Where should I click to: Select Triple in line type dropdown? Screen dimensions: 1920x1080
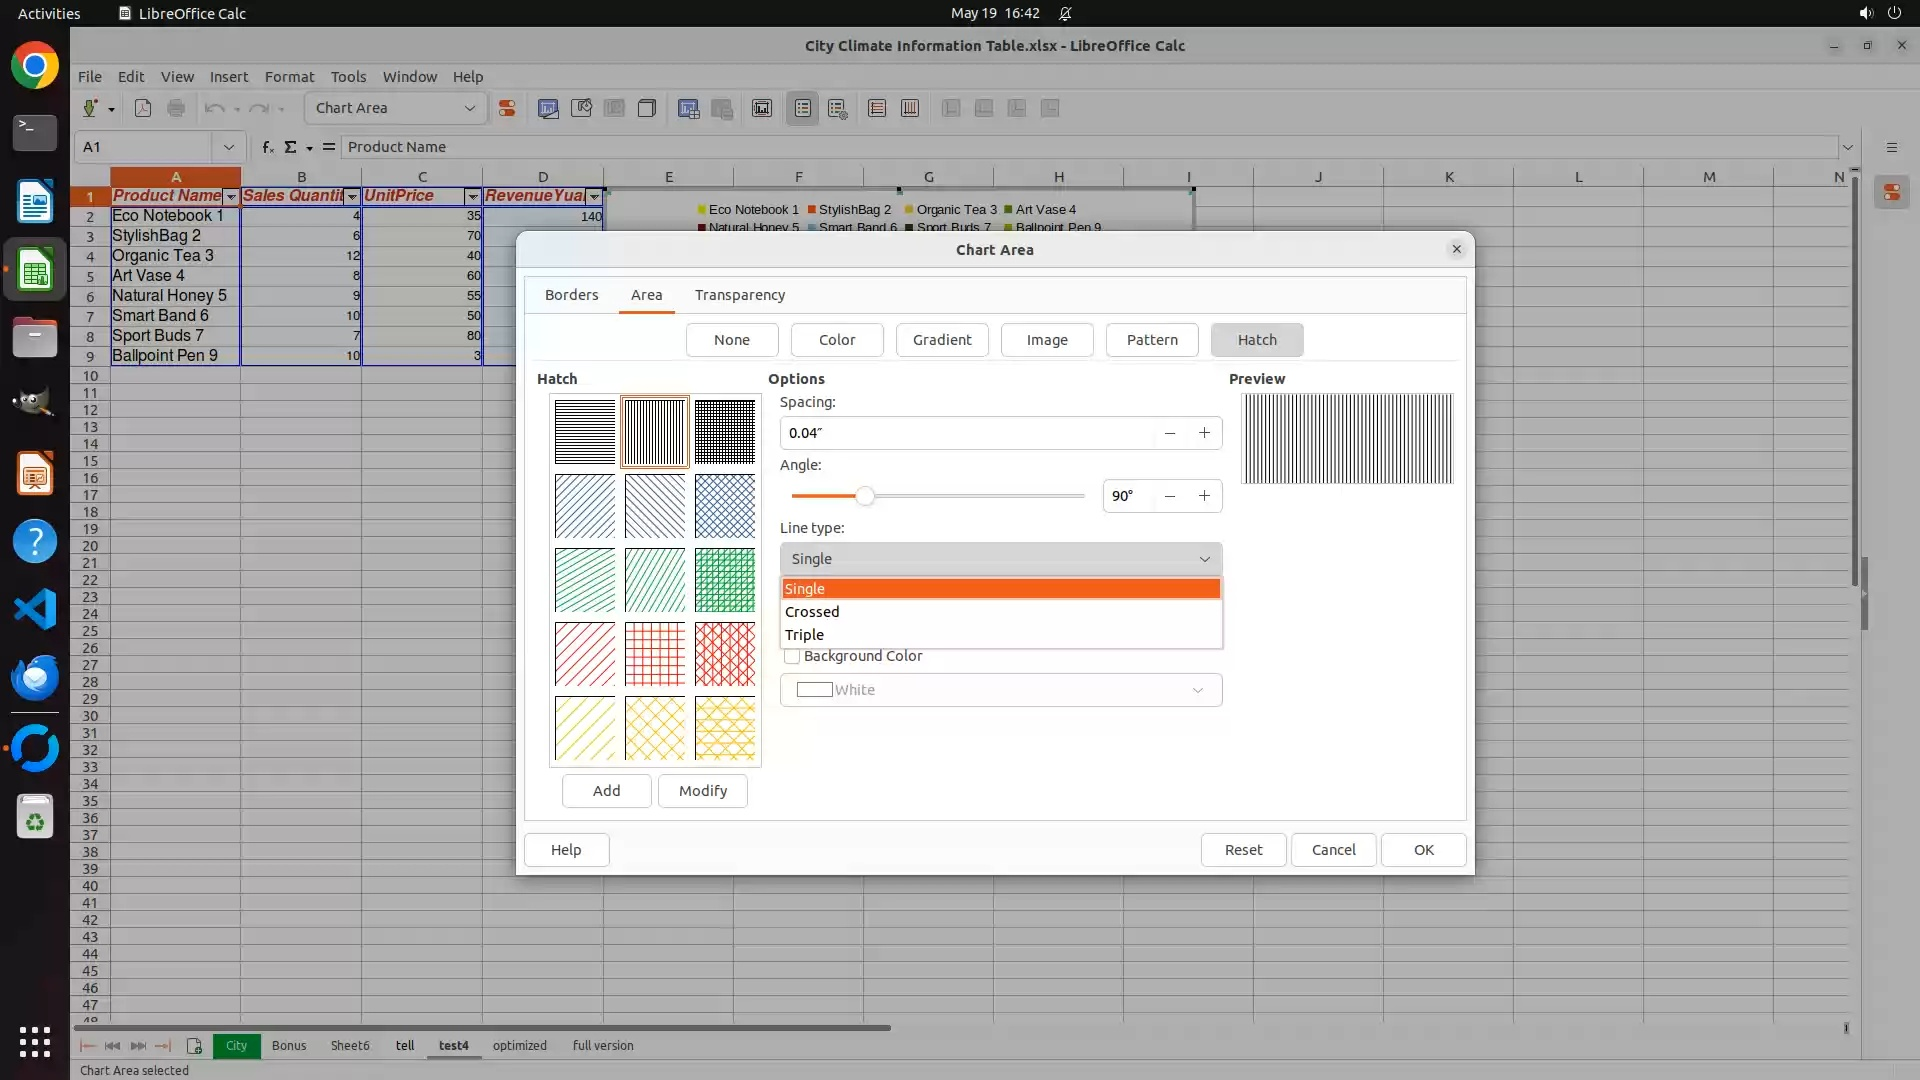804,635
